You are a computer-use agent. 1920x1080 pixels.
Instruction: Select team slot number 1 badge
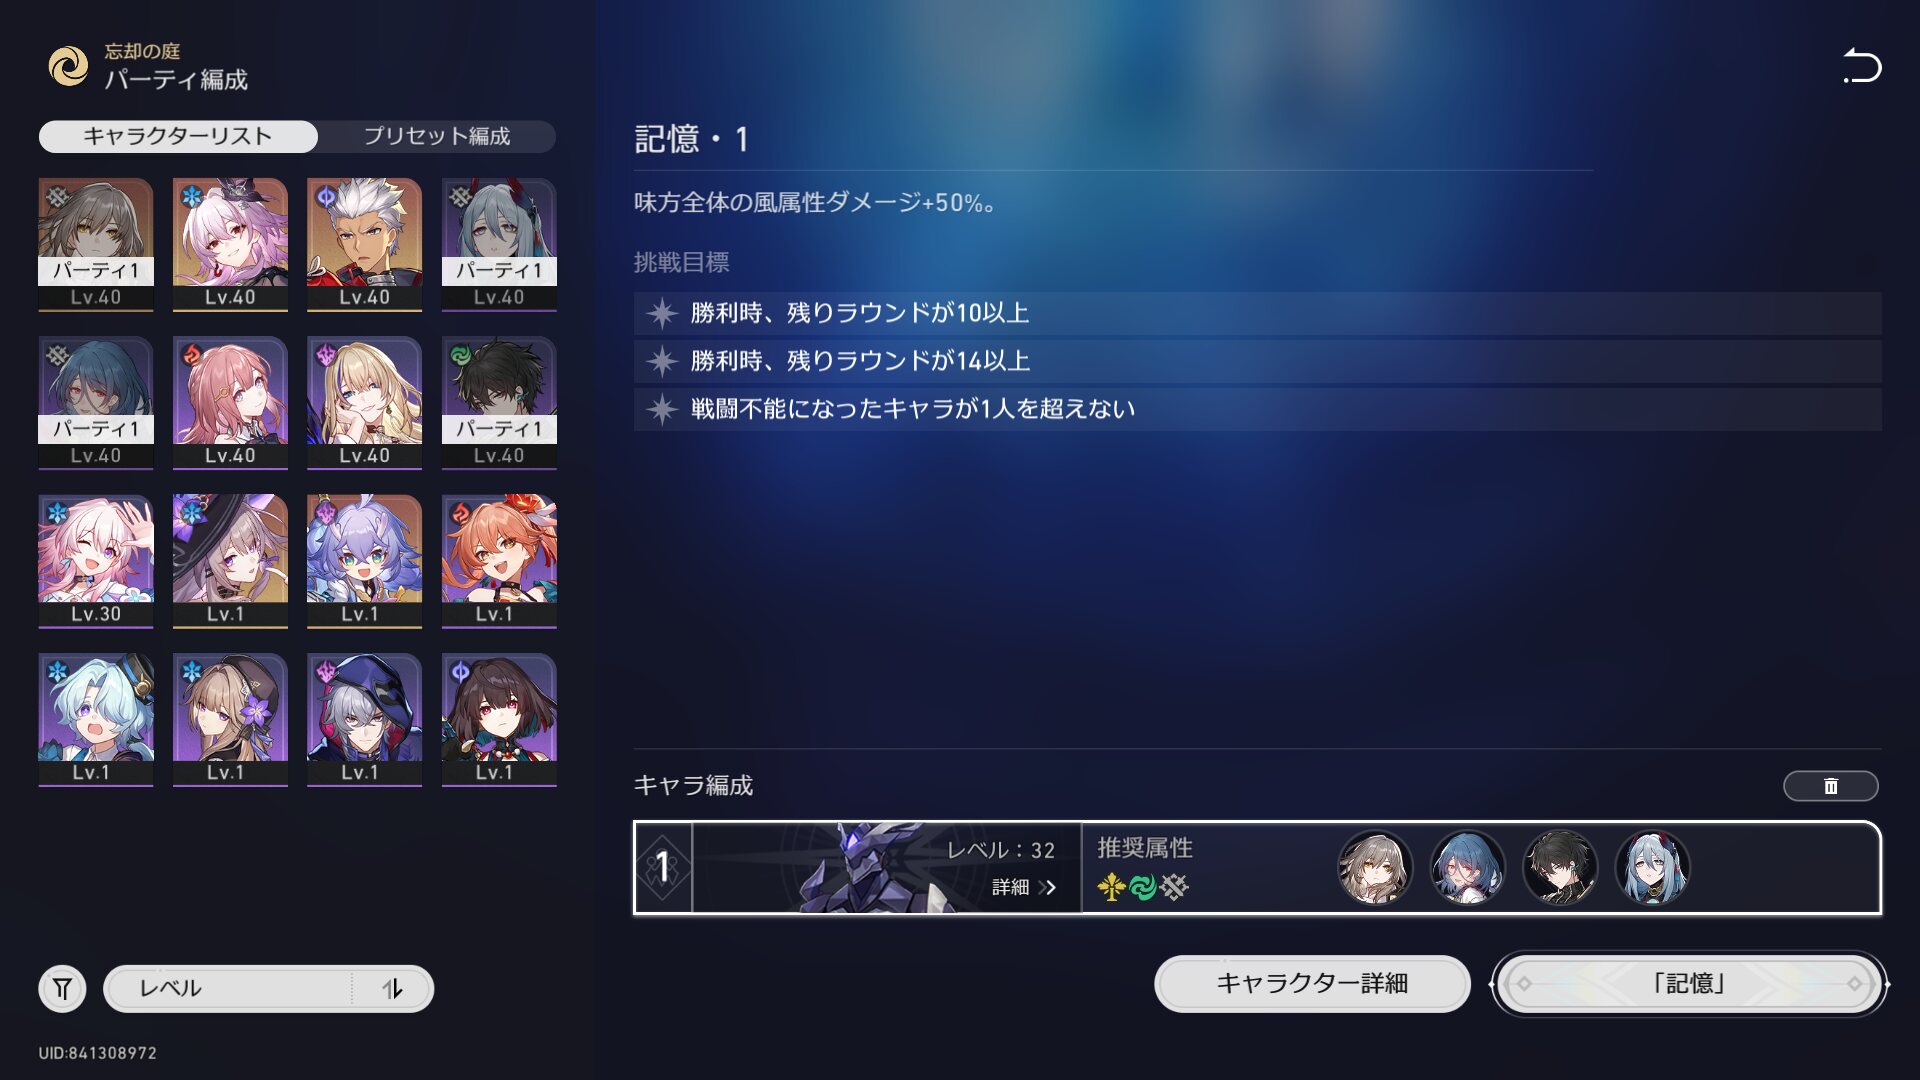tap(662, 867)
